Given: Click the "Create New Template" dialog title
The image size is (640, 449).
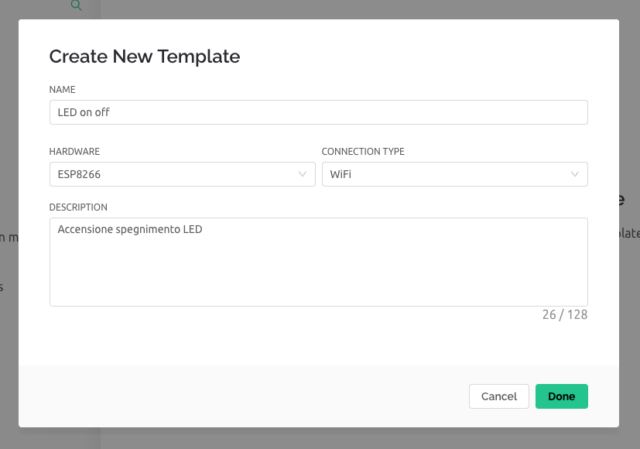Looking at the screenshot, I should tap(144, 56).
